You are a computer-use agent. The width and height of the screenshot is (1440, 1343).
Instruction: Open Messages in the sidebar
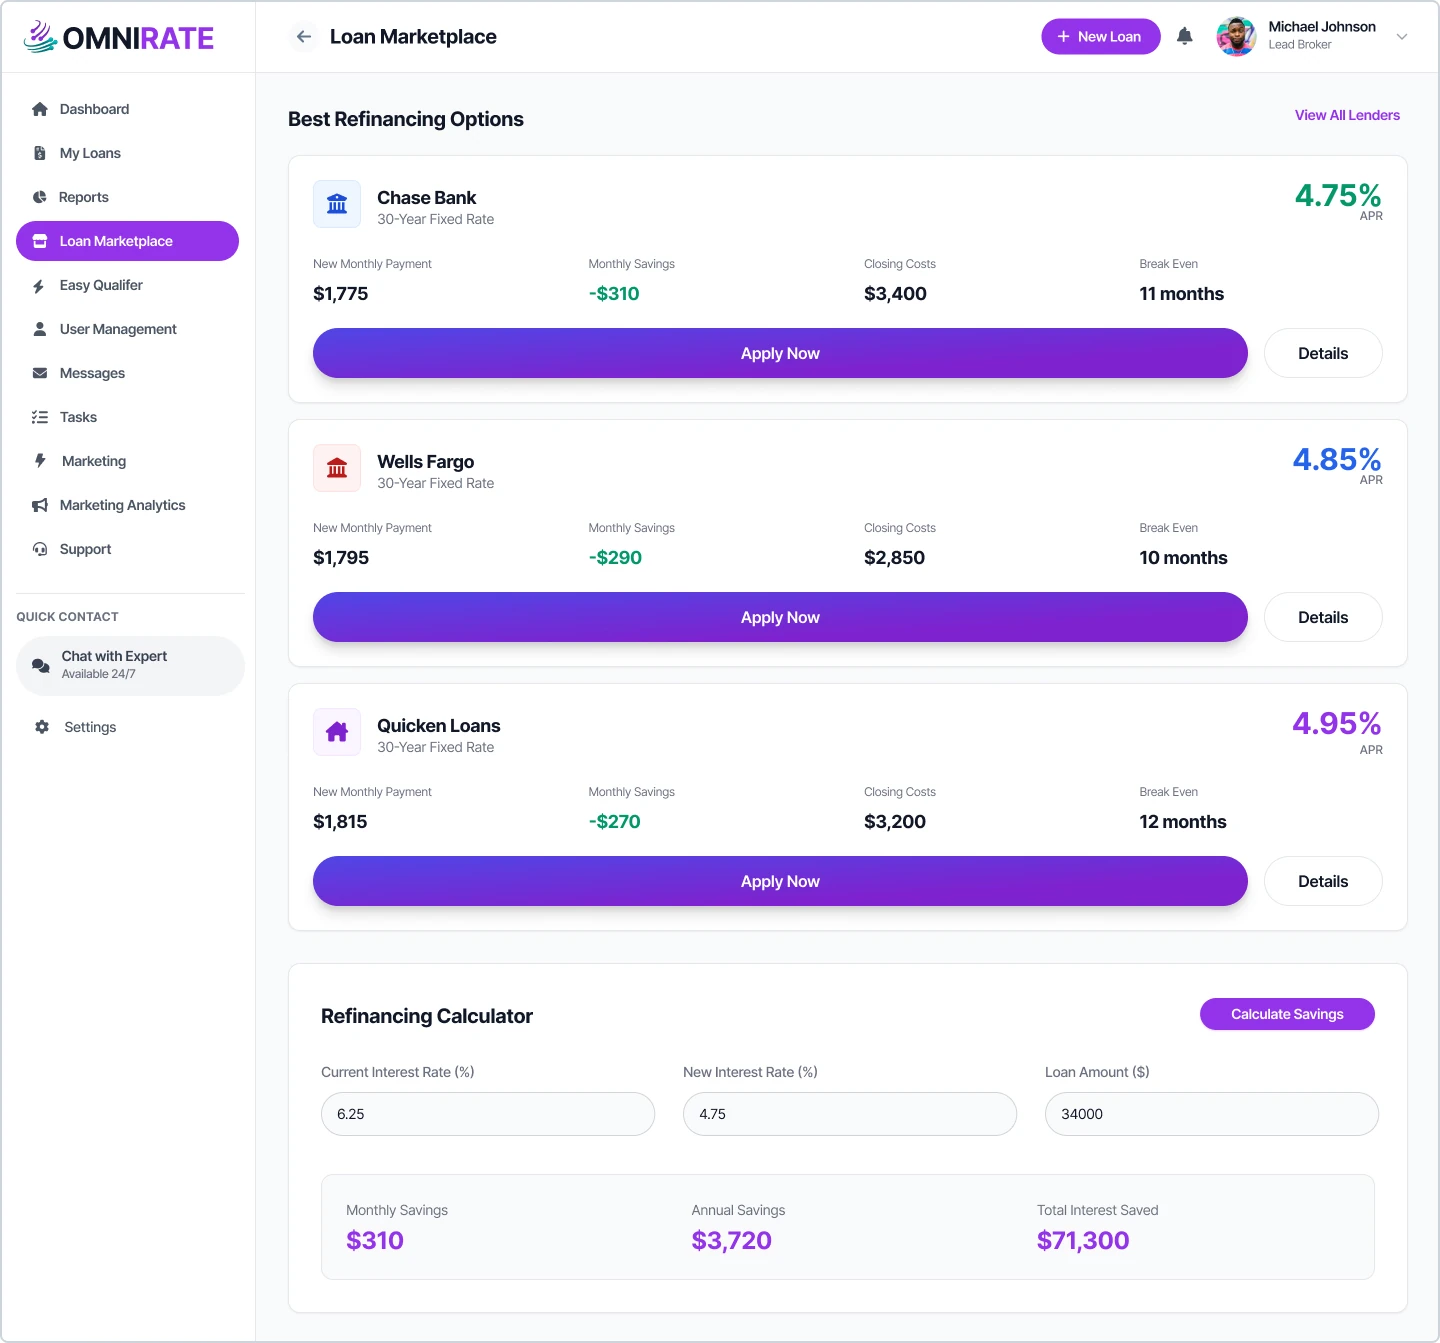click(x=127, y=373)
